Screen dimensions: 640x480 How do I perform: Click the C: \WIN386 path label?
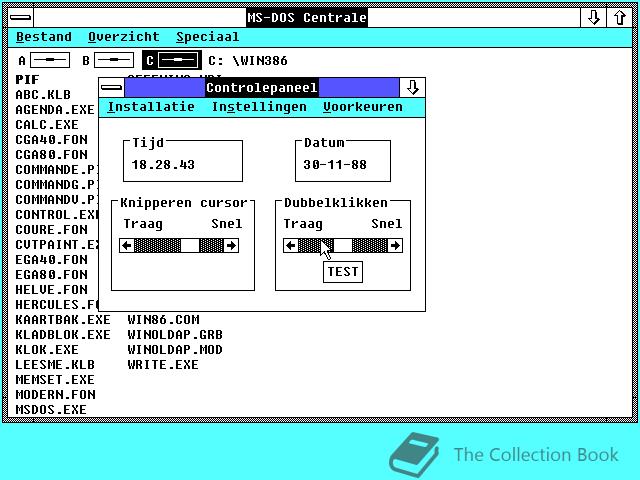pyautogui.click(x=248, y=61)
